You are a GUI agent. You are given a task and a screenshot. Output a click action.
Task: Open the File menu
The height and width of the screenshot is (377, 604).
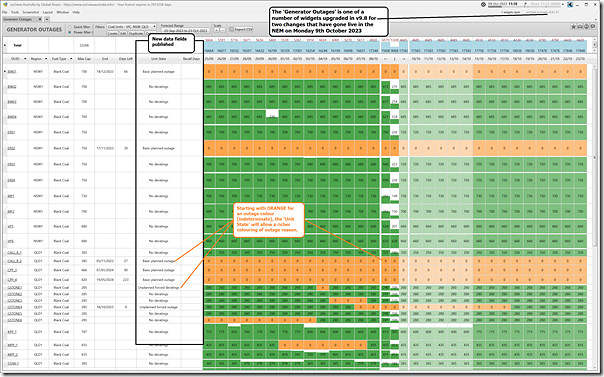pyautogui.click(x=5, y=12)
